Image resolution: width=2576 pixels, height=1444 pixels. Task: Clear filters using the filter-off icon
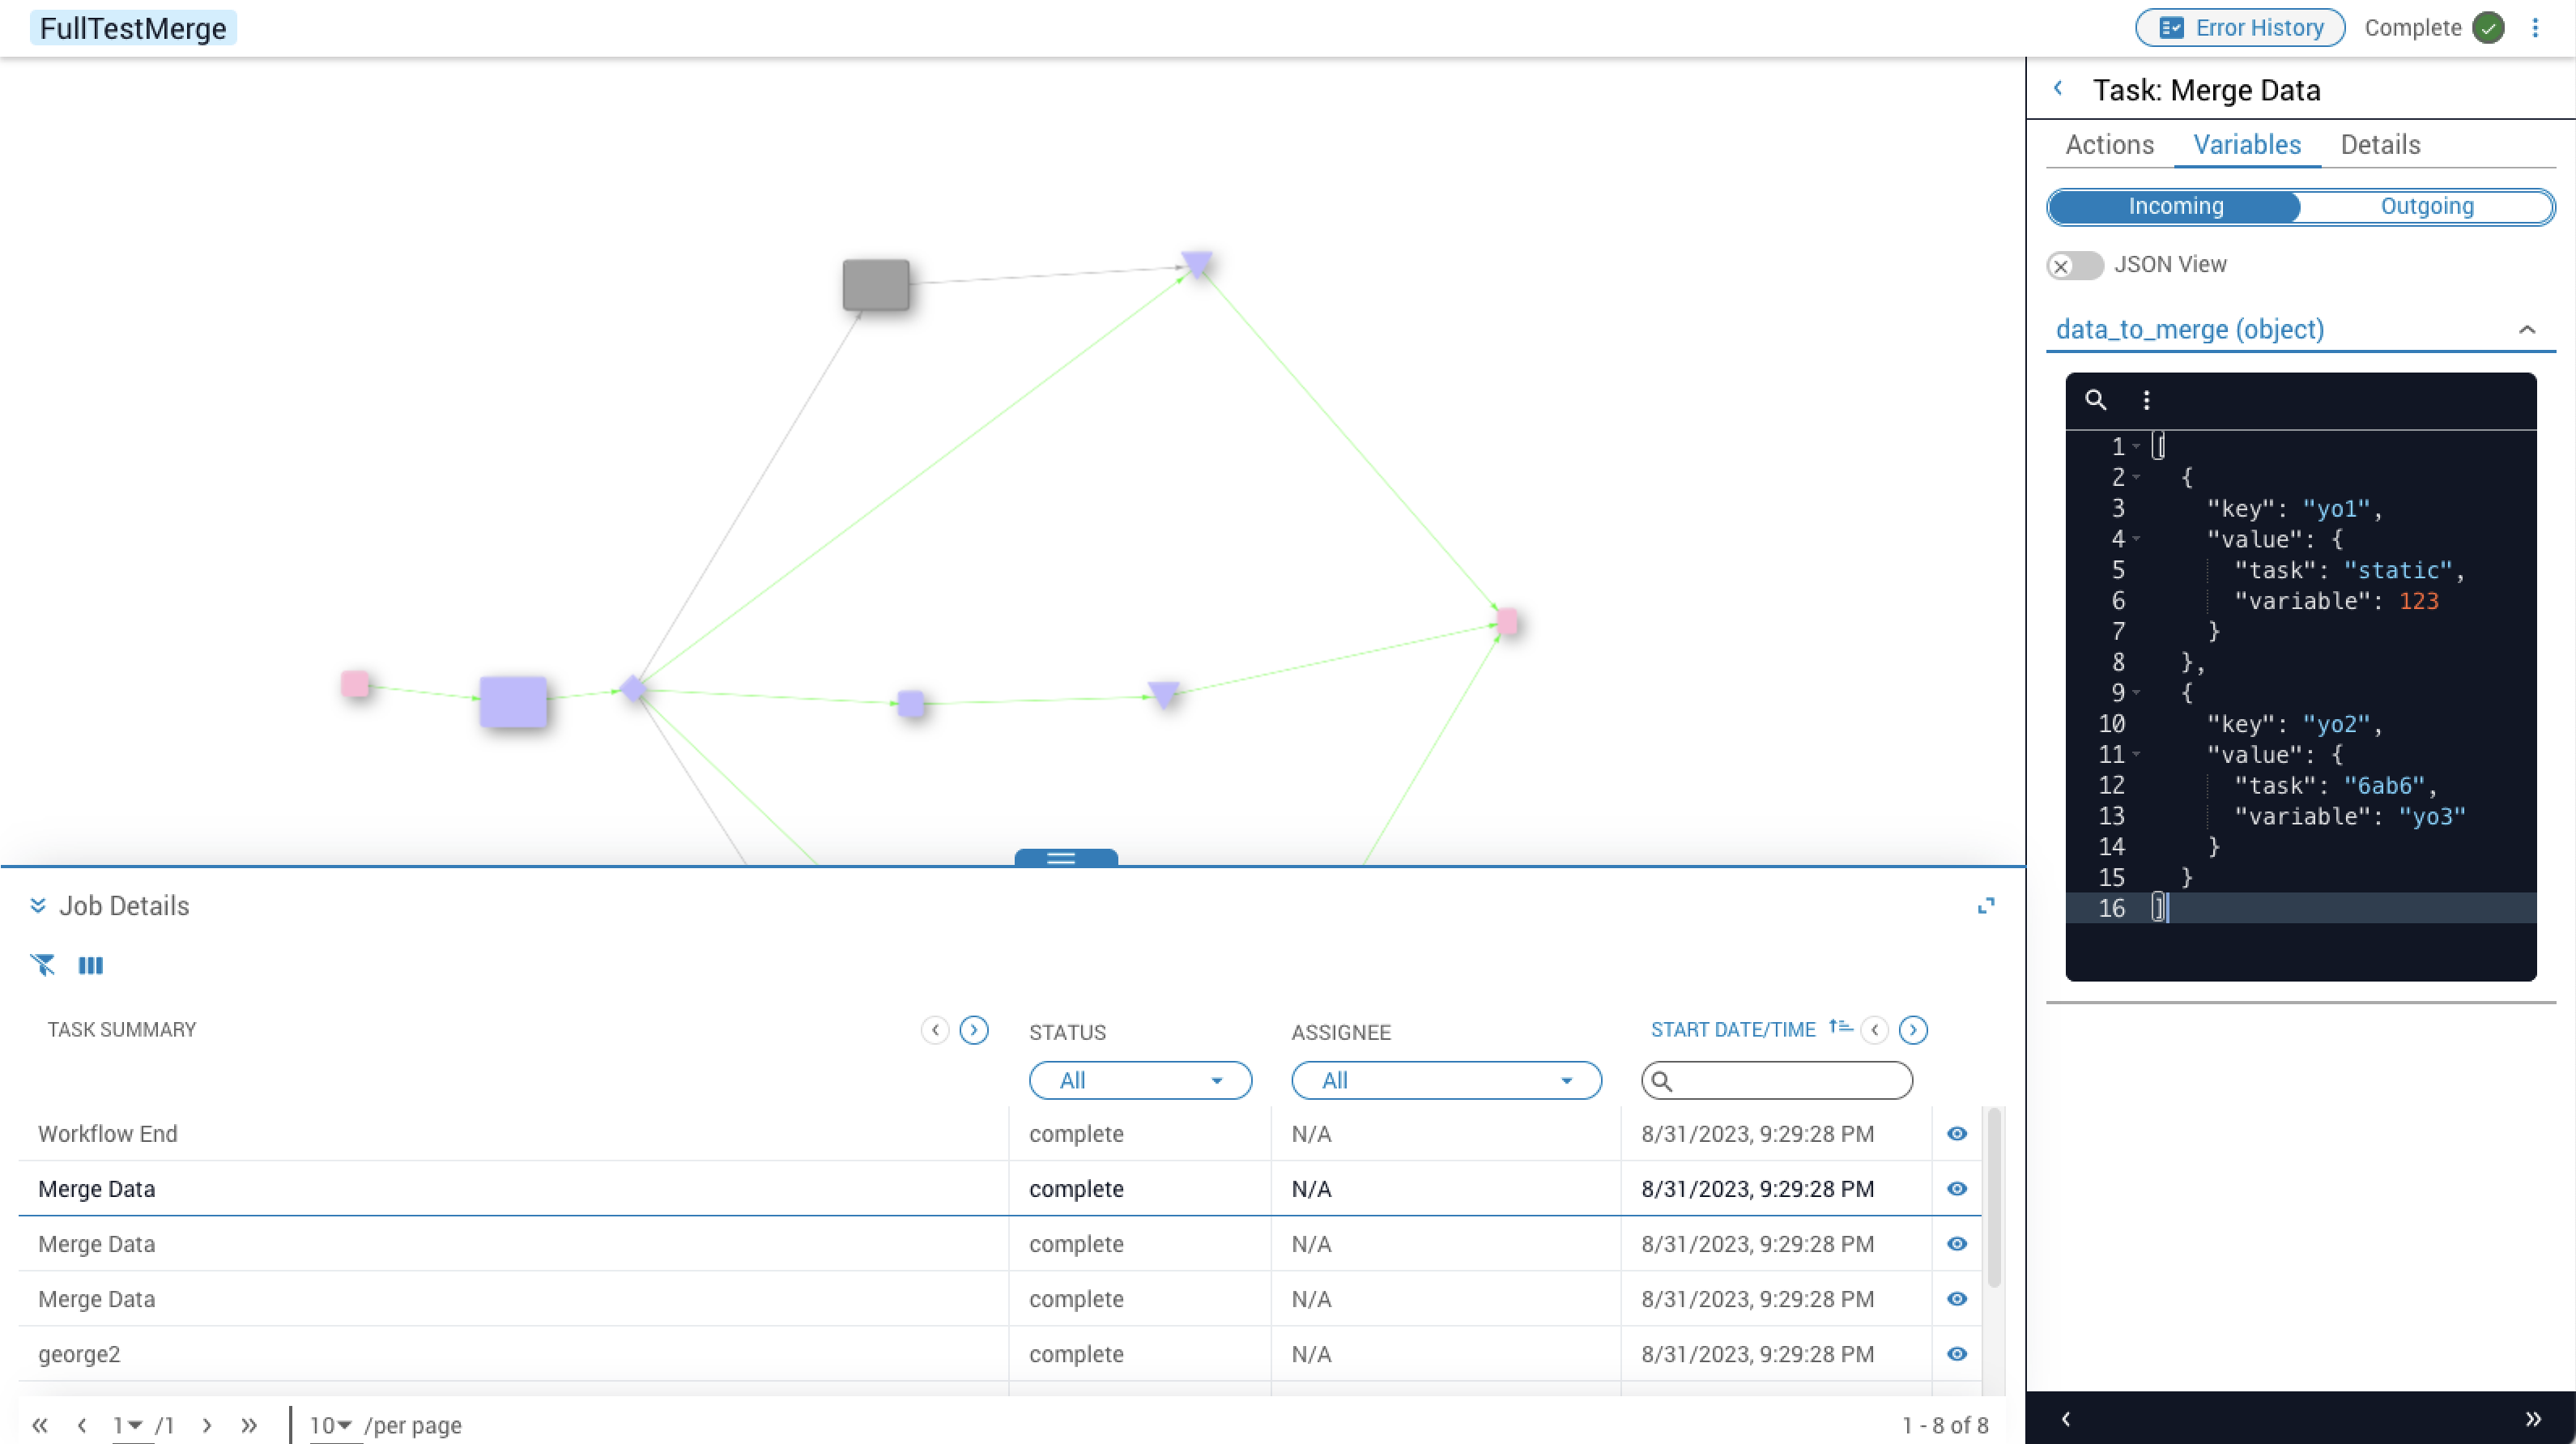42,965
